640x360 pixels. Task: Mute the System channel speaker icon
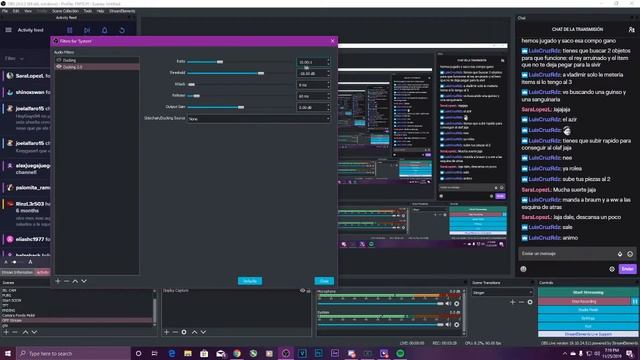[448, 324]
